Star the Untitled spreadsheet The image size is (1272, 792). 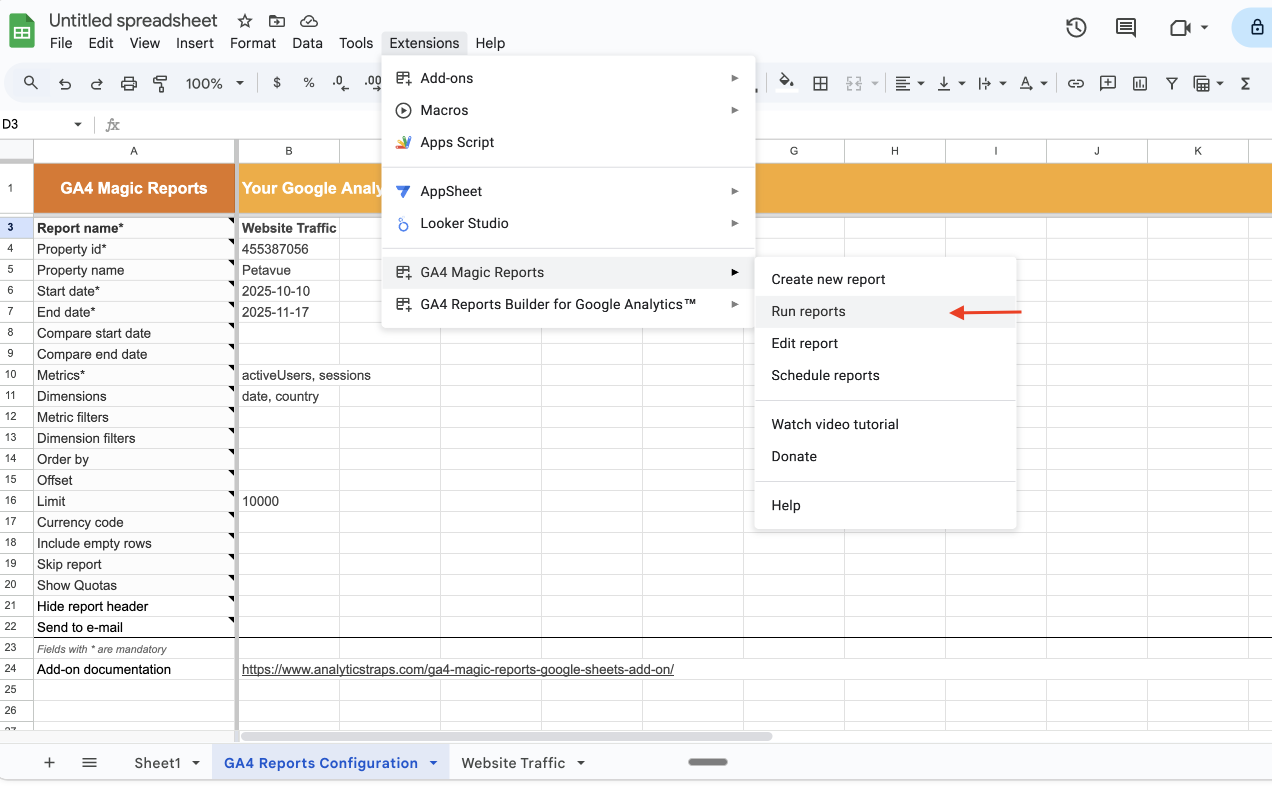[x=245, y=21]
